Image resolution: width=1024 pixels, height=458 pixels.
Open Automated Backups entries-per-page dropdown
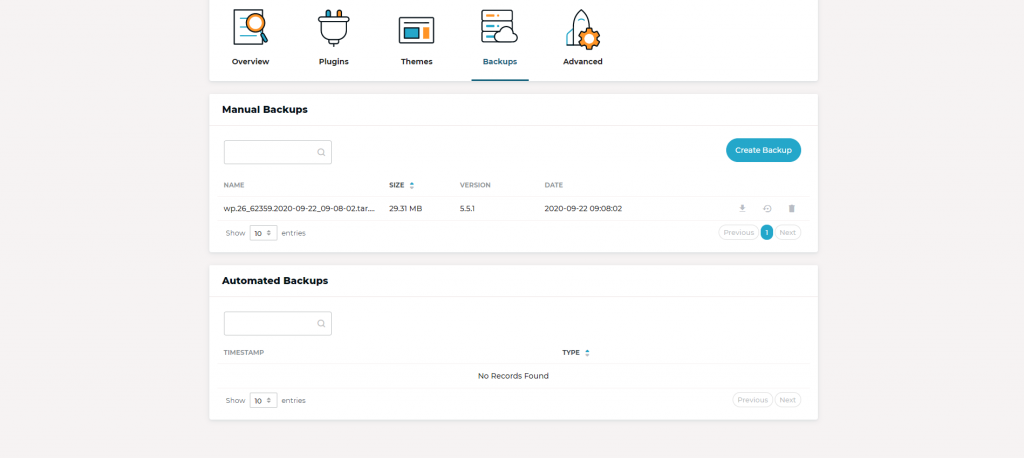click(x=263, y=401)
